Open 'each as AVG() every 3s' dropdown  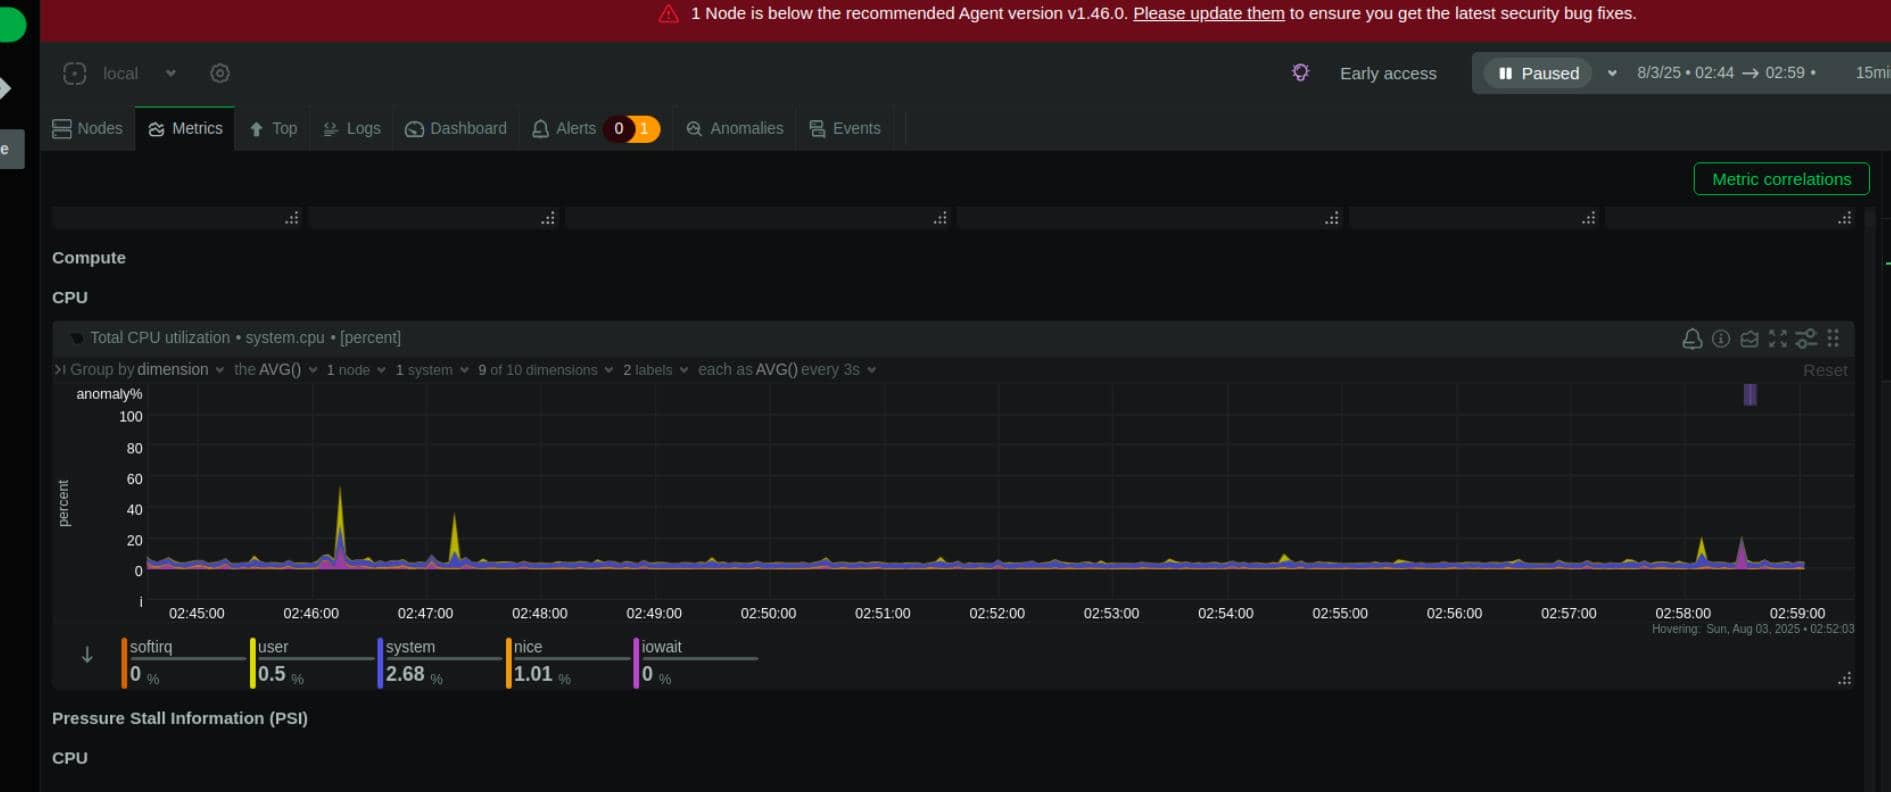787,370
